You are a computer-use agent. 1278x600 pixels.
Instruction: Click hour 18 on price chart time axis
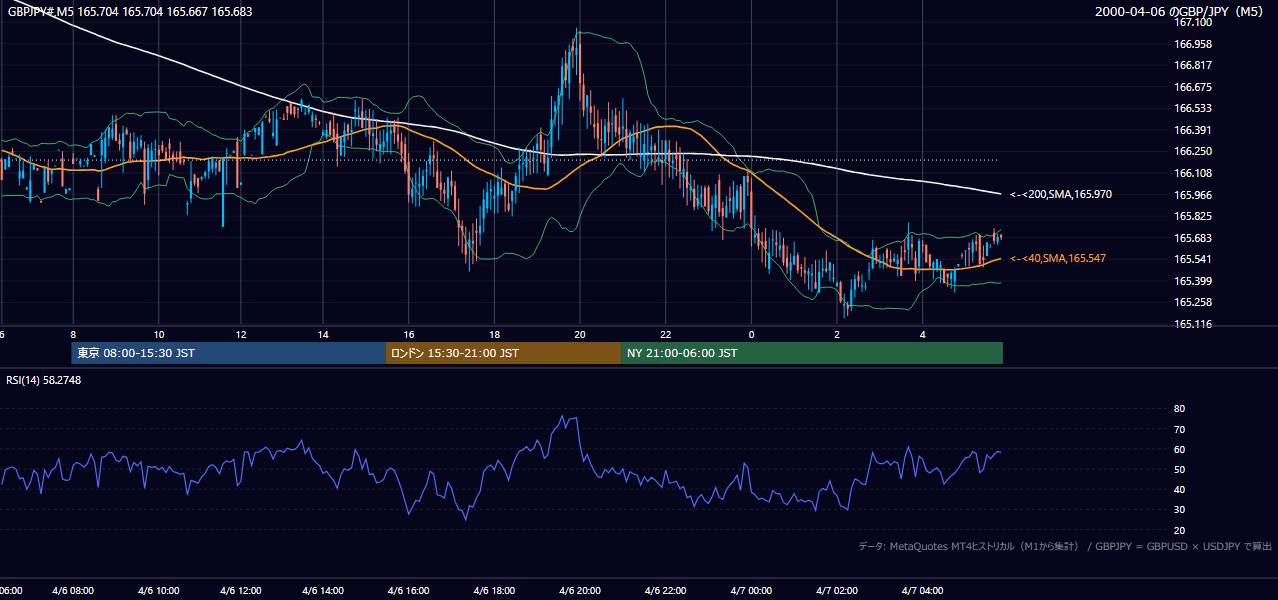tap(494, 334)
